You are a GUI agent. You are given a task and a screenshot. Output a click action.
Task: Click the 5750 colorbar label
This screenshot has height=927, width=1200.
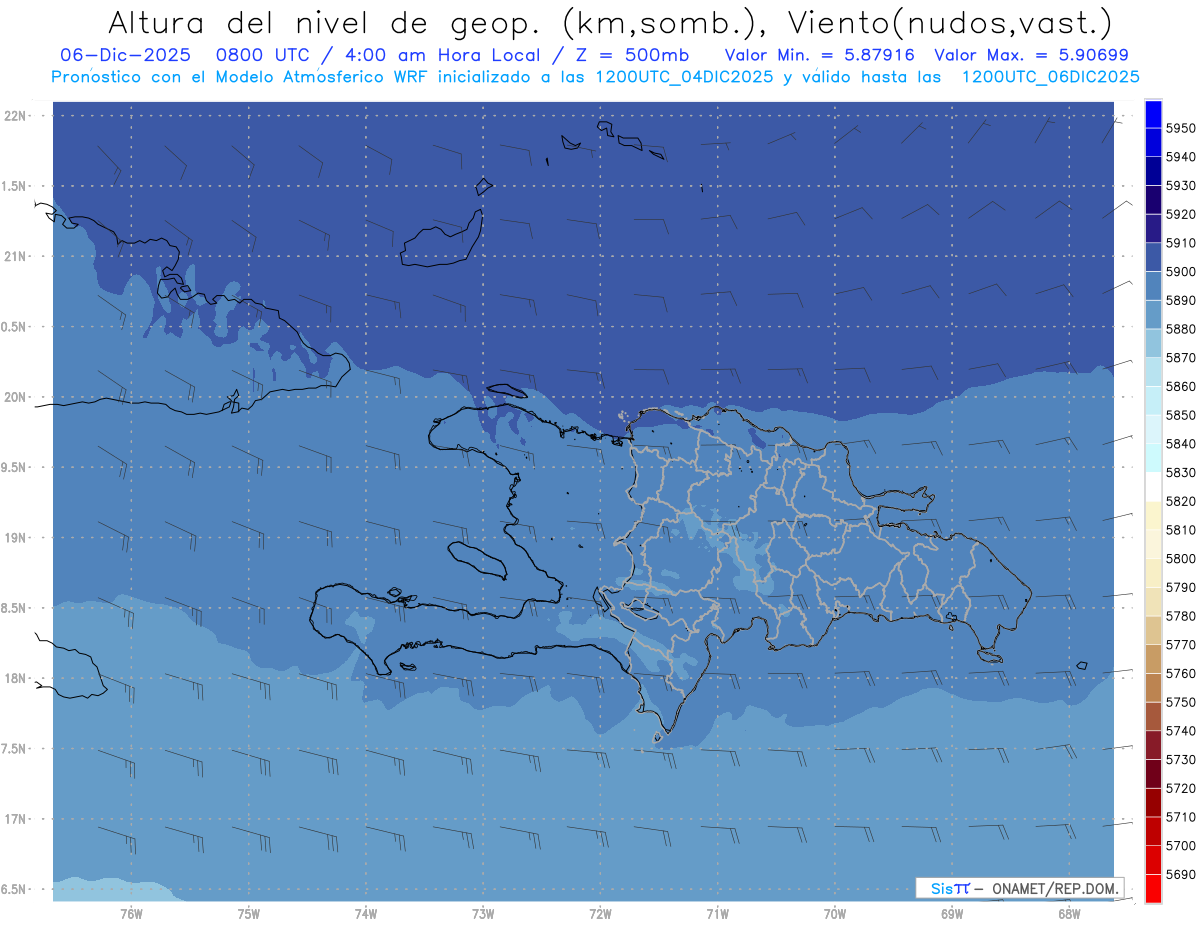click(1180, 703)
